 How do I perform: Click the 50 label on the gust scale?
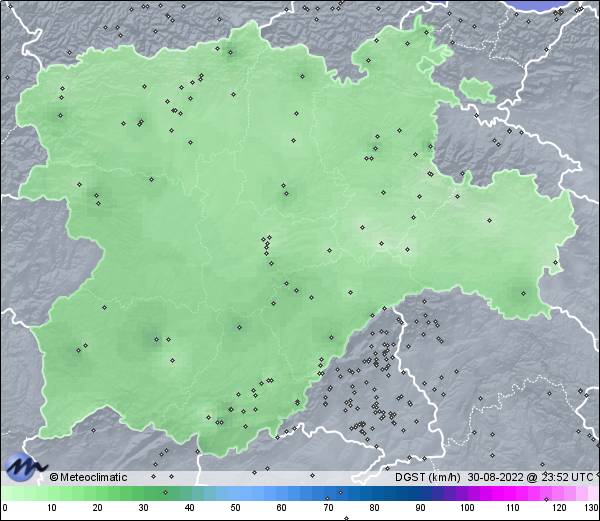235,508
